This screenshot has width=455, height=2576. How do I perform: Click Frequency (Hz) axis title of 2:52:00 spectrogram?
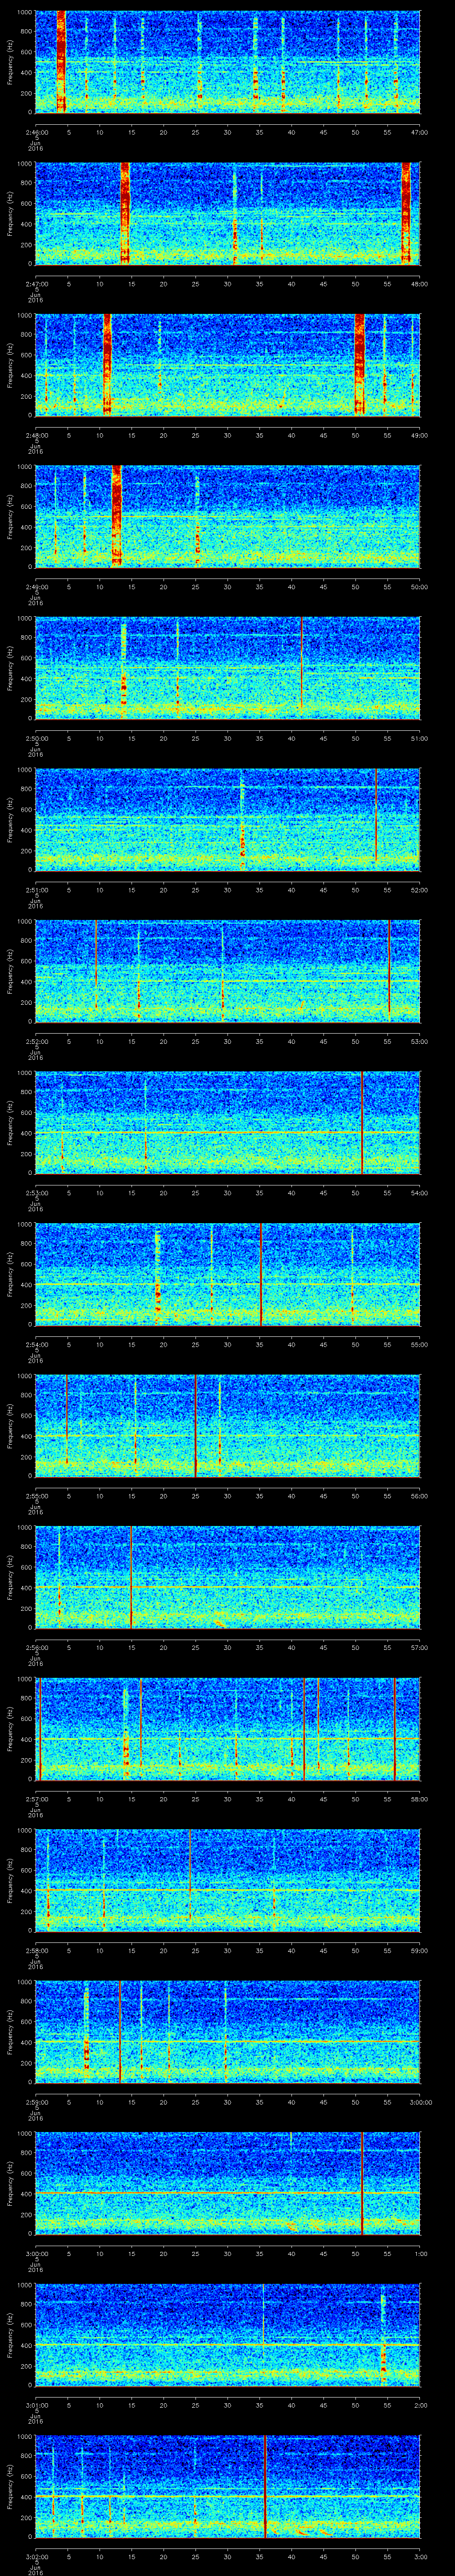pyautogui.click(x=10, y=971)
